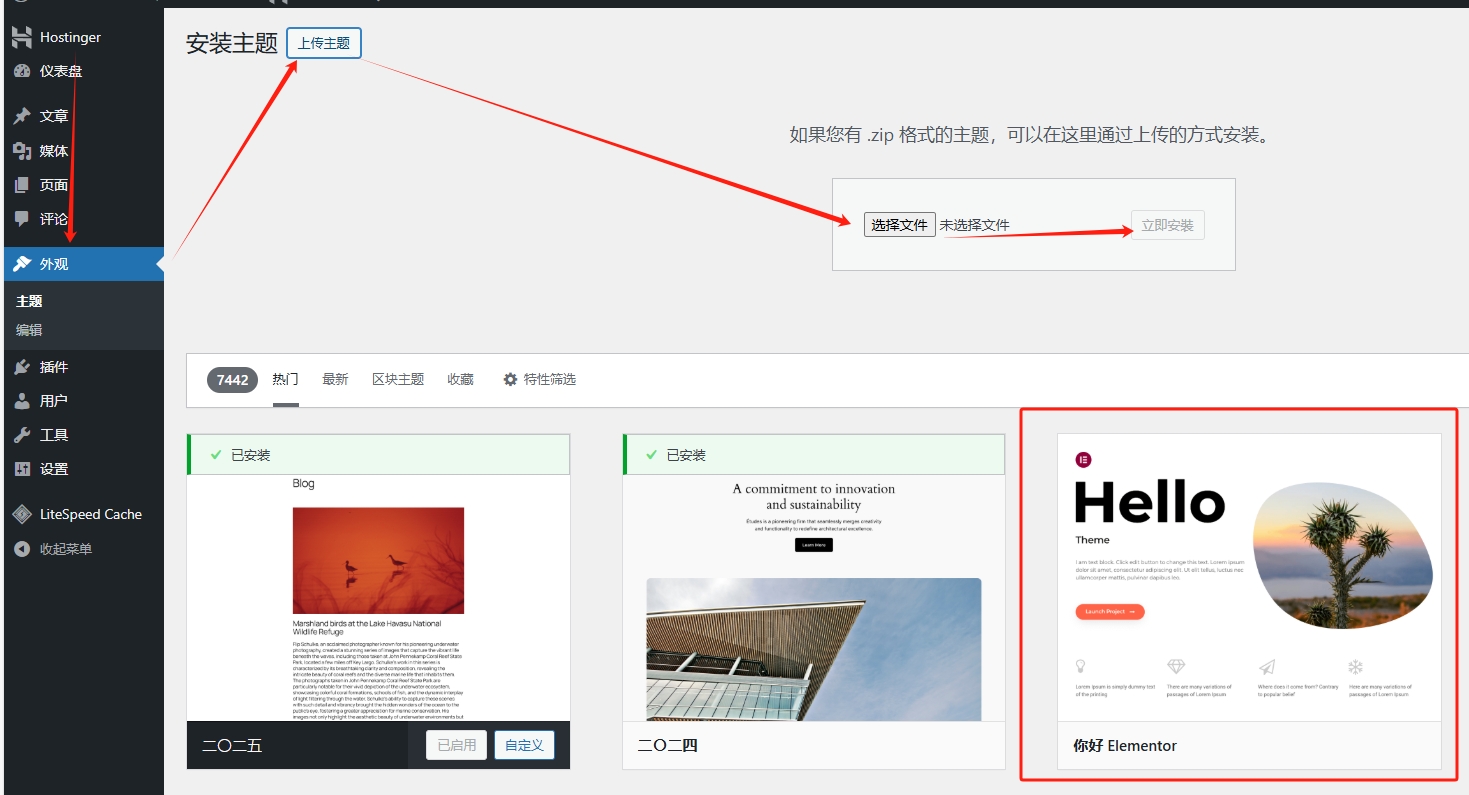This screenshot has width=1469, height=795.
Task: Click the Hostinger logo icon
Action: (22, 37)
